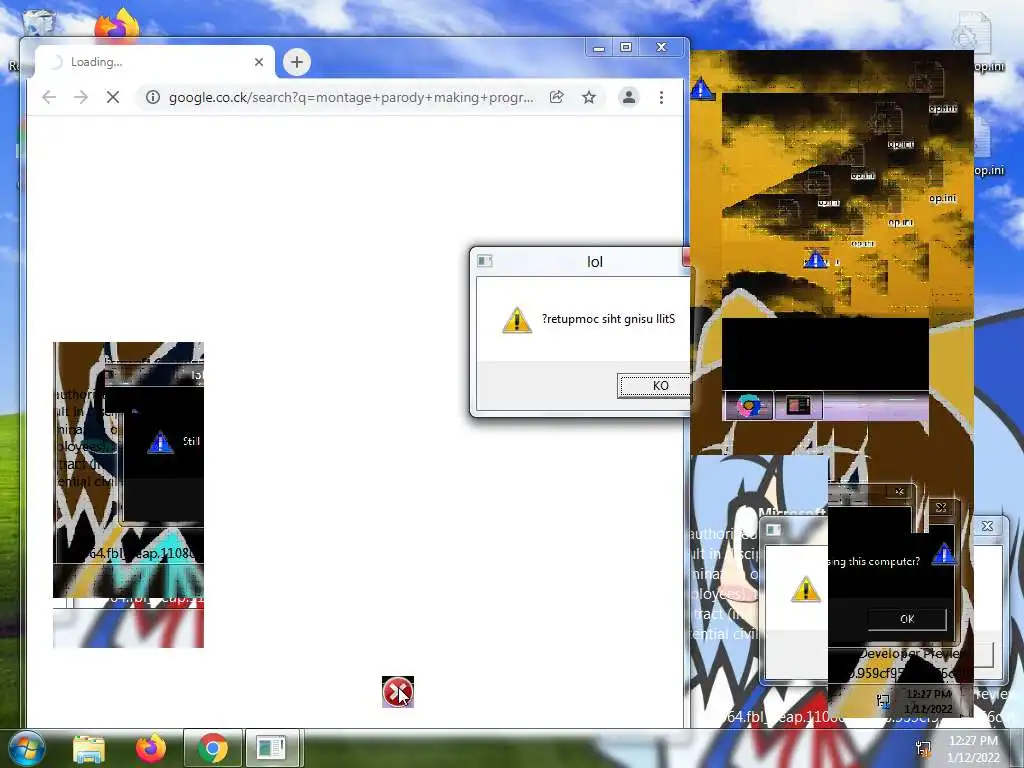Open the Chrome profile avatar
The width and height of the screenshot is (1024, 768).
coord(629,97)
